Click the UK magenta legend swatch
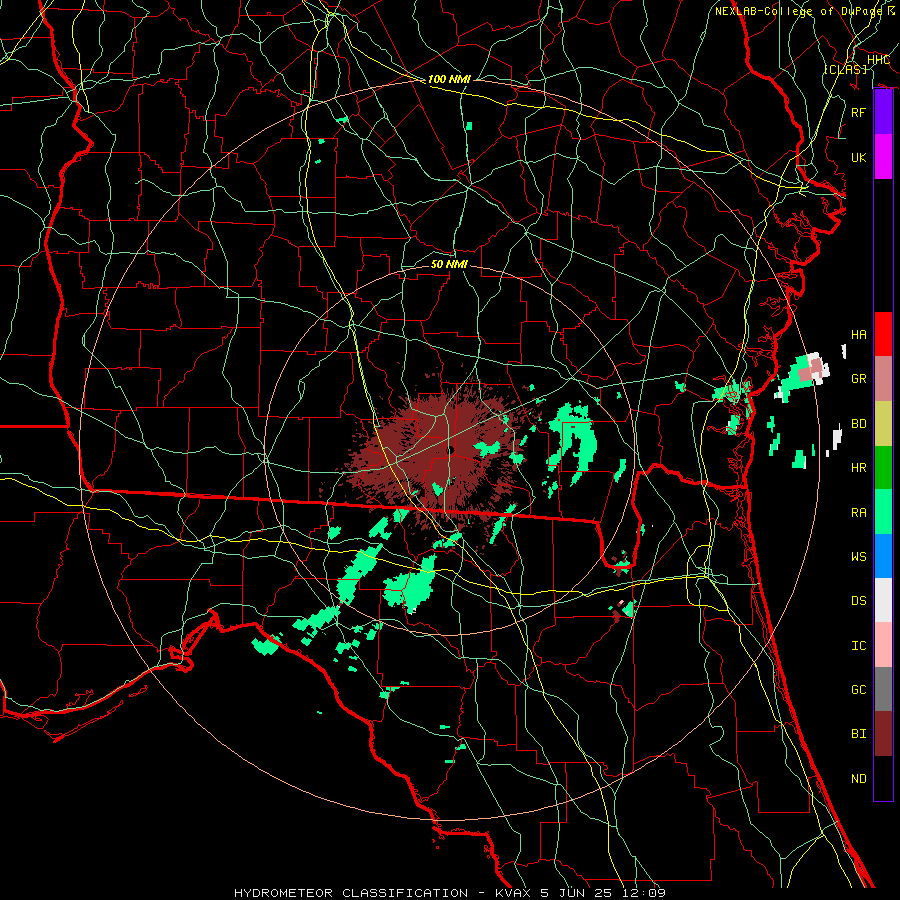The width and height of the screenshot is (900, 900). (883, 157)
